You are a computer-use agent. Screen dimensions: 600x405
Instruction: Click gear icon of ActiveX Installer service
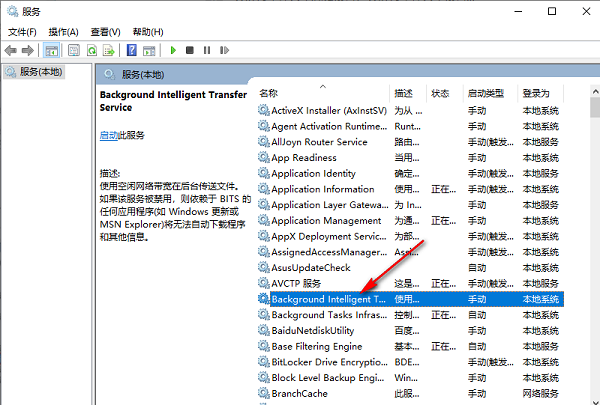tap(263, 110)
